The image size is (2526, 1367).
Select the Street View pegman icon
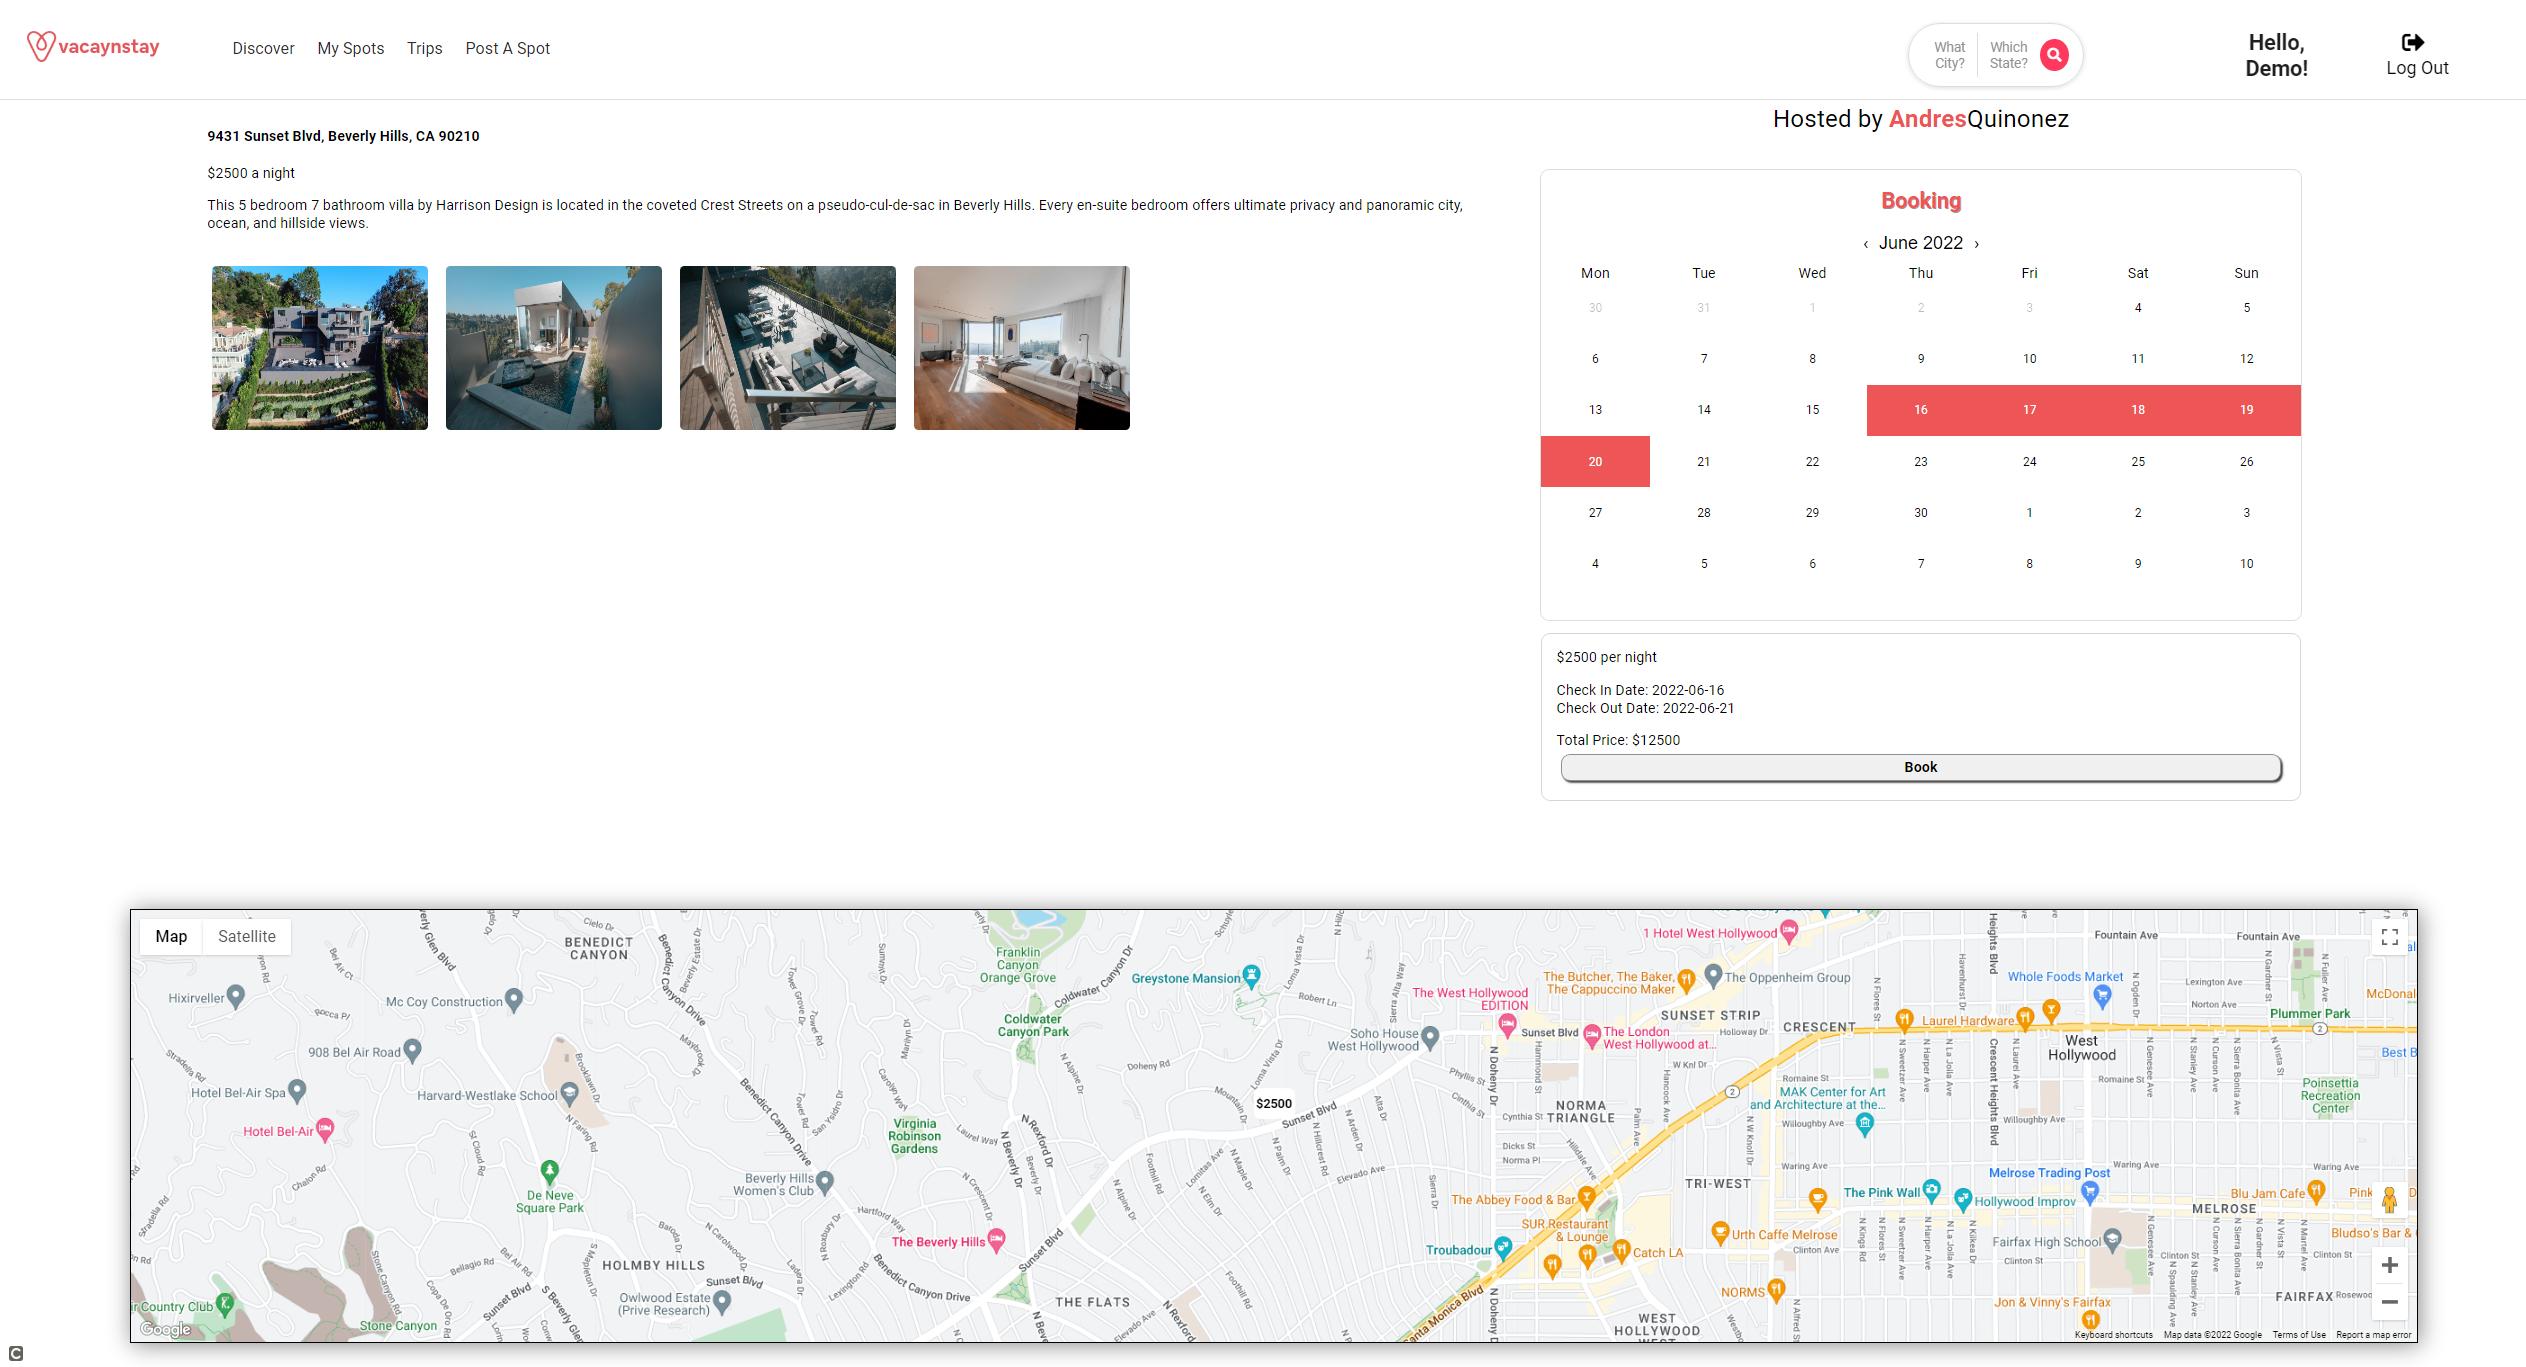pos(2389,1199)
